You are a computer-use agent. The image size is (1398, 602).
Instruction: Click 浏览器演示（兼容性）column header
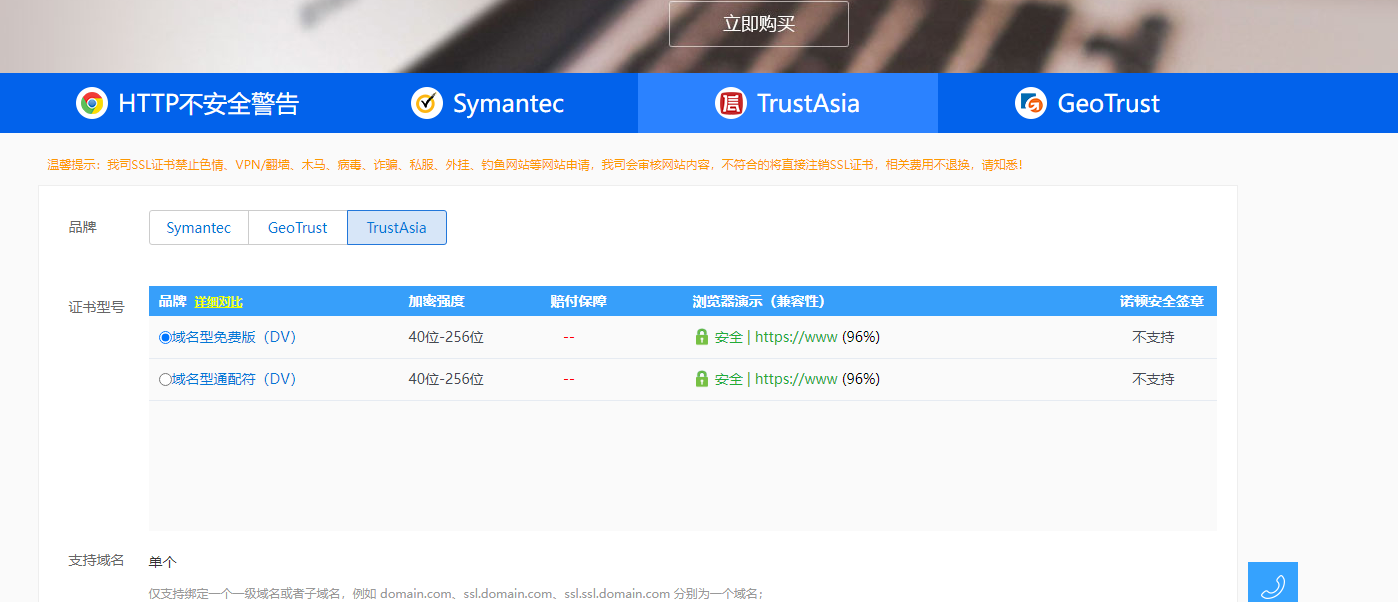759,301
